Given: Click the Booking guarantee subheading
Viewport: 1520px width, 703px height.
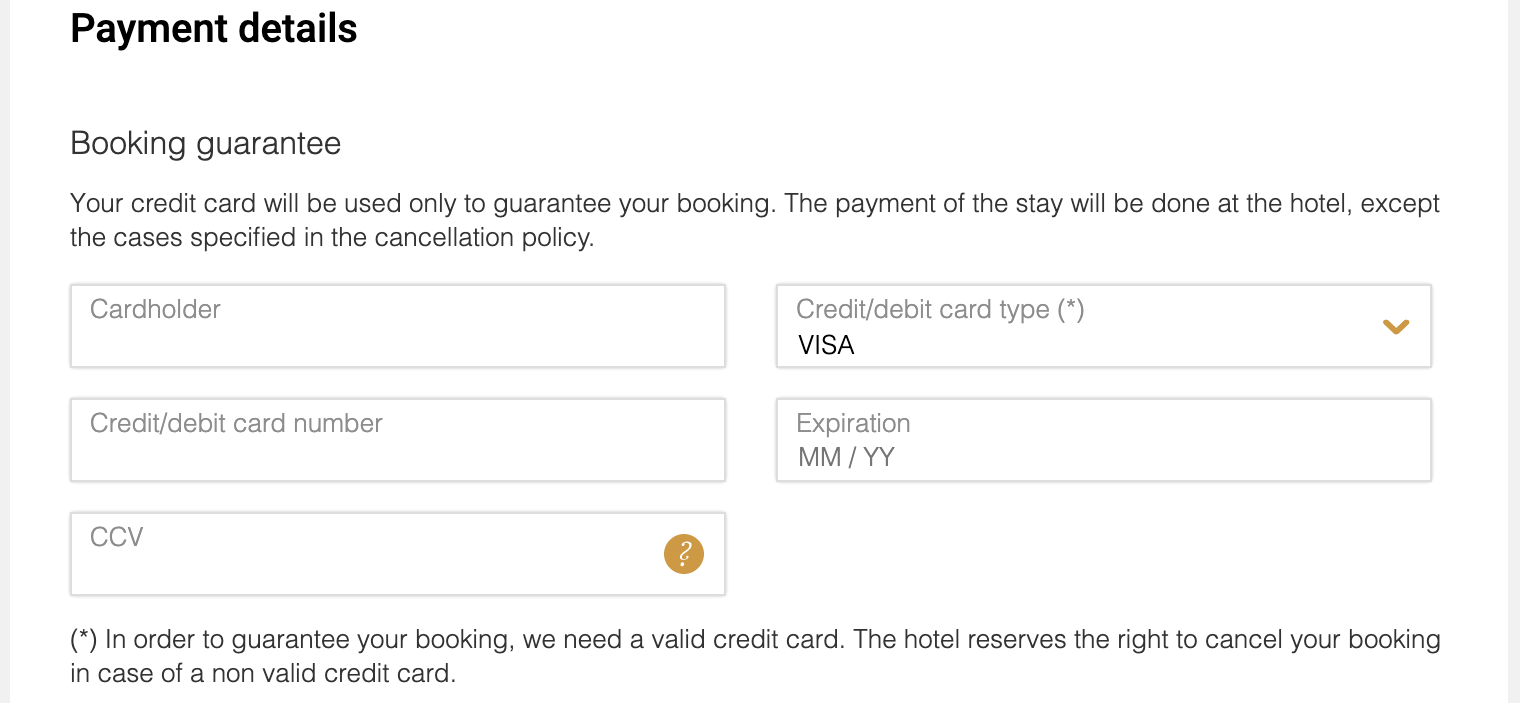Looking at the screenshot, I should [205, 144].
